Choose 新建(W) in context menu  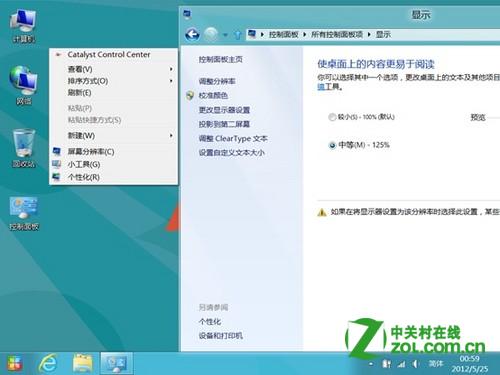[113, 136]
